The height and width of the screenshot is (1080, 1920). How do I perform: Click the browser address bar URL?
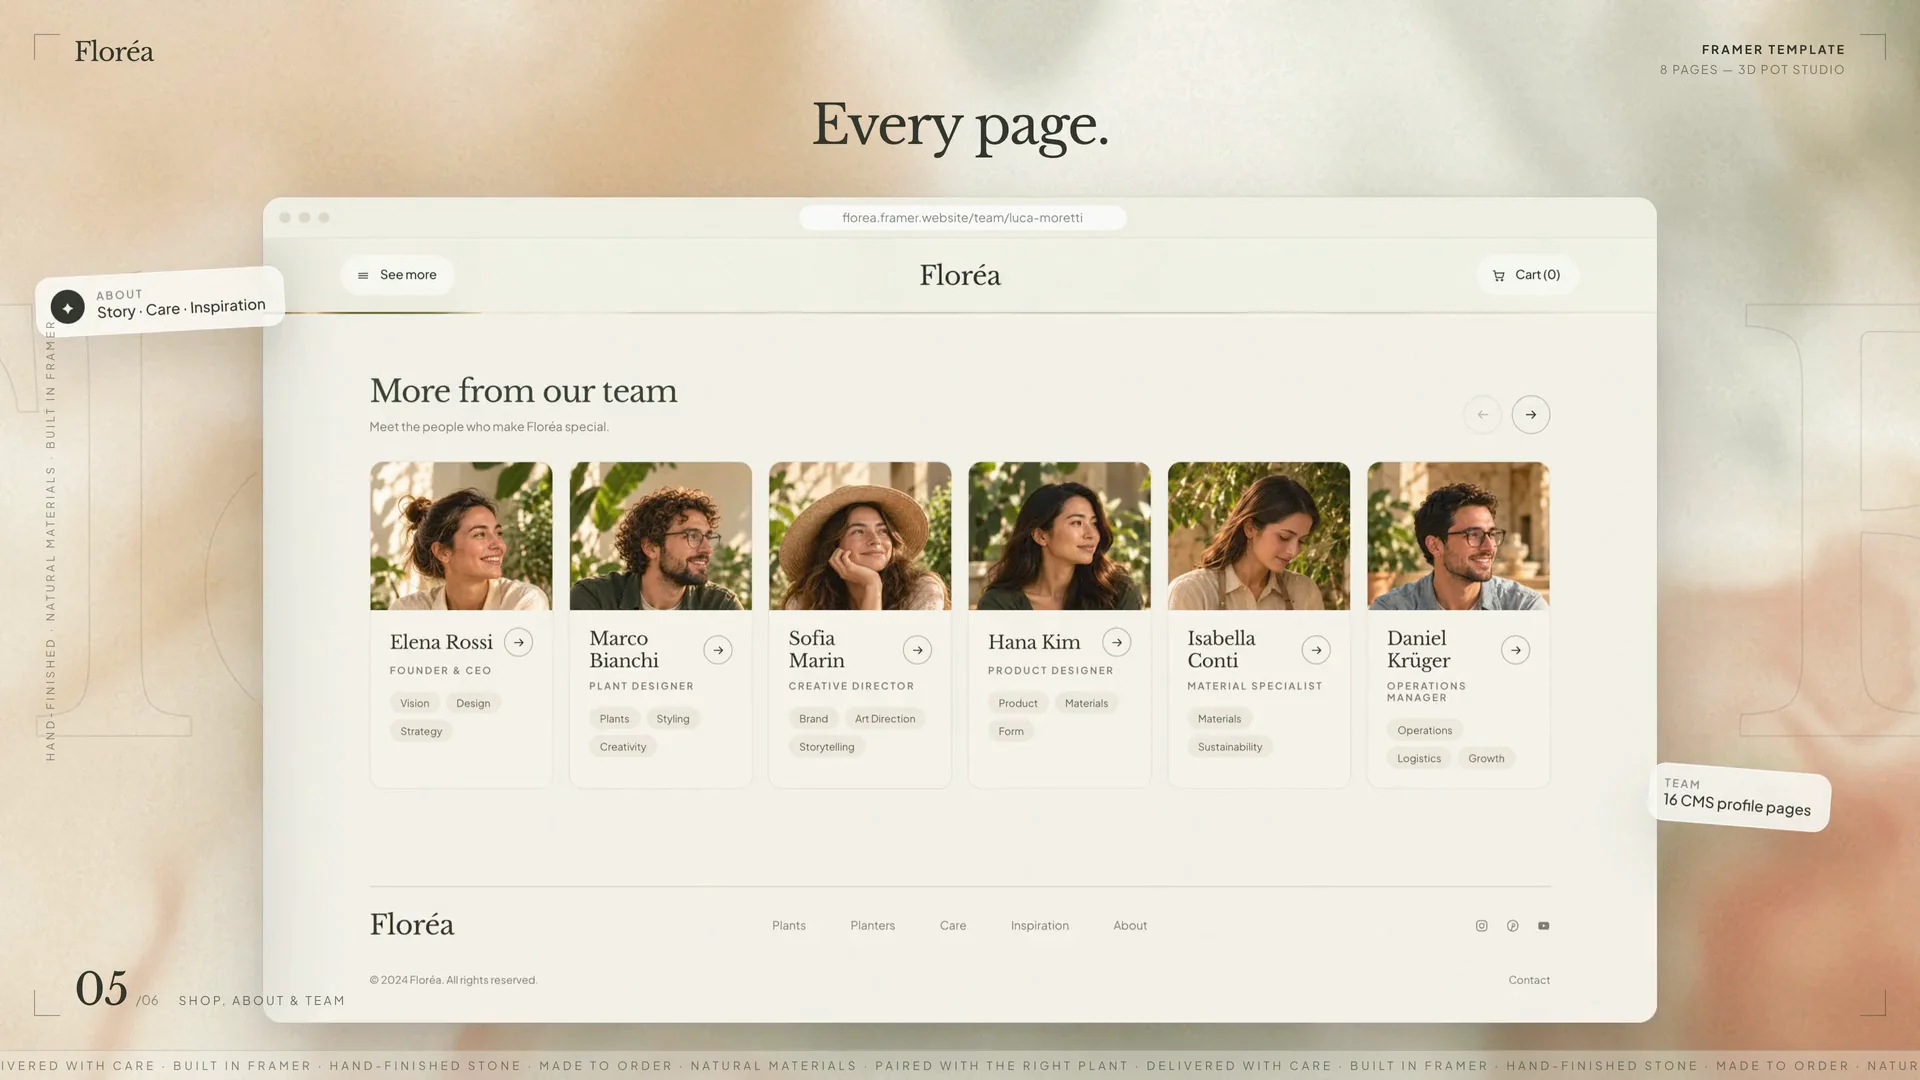[x=962, y=218]
